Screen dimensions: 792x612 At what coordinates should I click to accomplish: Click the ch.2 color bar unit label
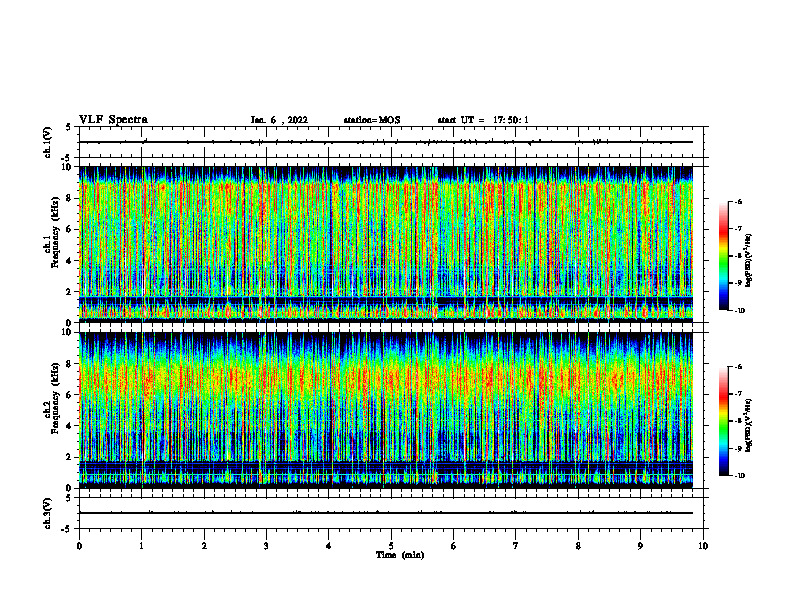click(x=749, y=426)
